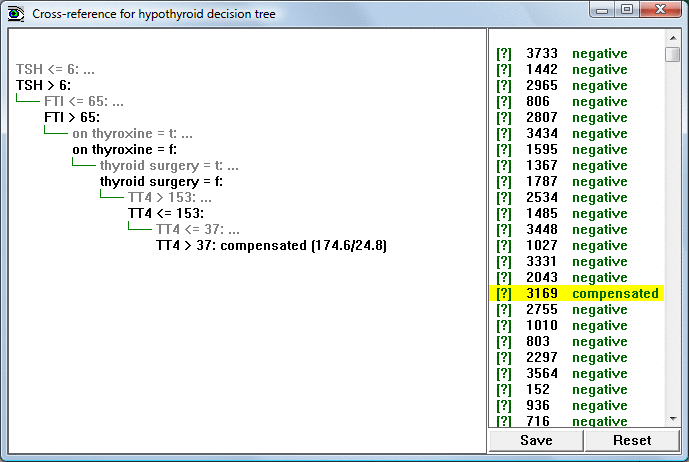Image resolution: width=689 pixels, height=462 pixels.
Task: Select case 2297 in the list
Action: click(x=577, y=357)
